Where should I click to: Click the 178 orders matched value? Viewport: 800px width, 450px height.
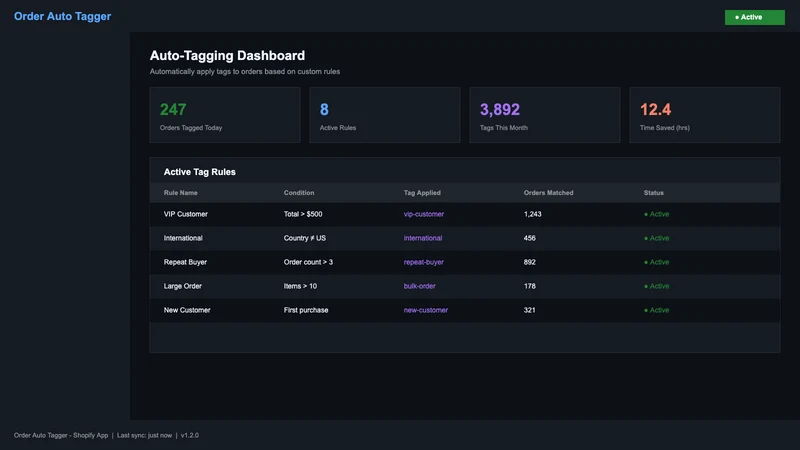click(530, 286)
